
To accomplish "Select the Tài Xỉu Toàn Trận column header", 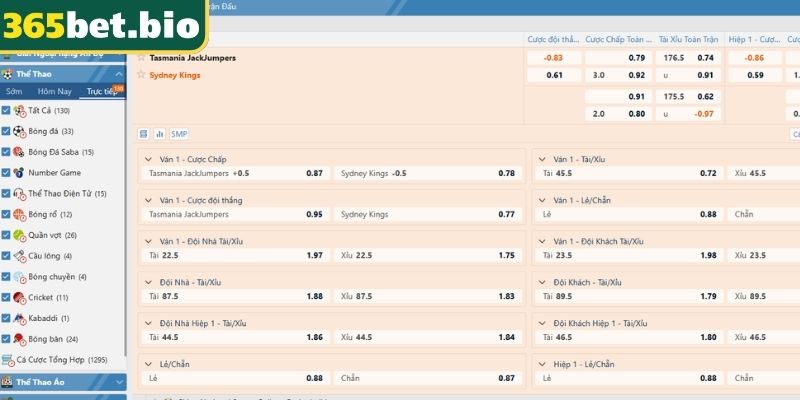I will pos(688,39).
